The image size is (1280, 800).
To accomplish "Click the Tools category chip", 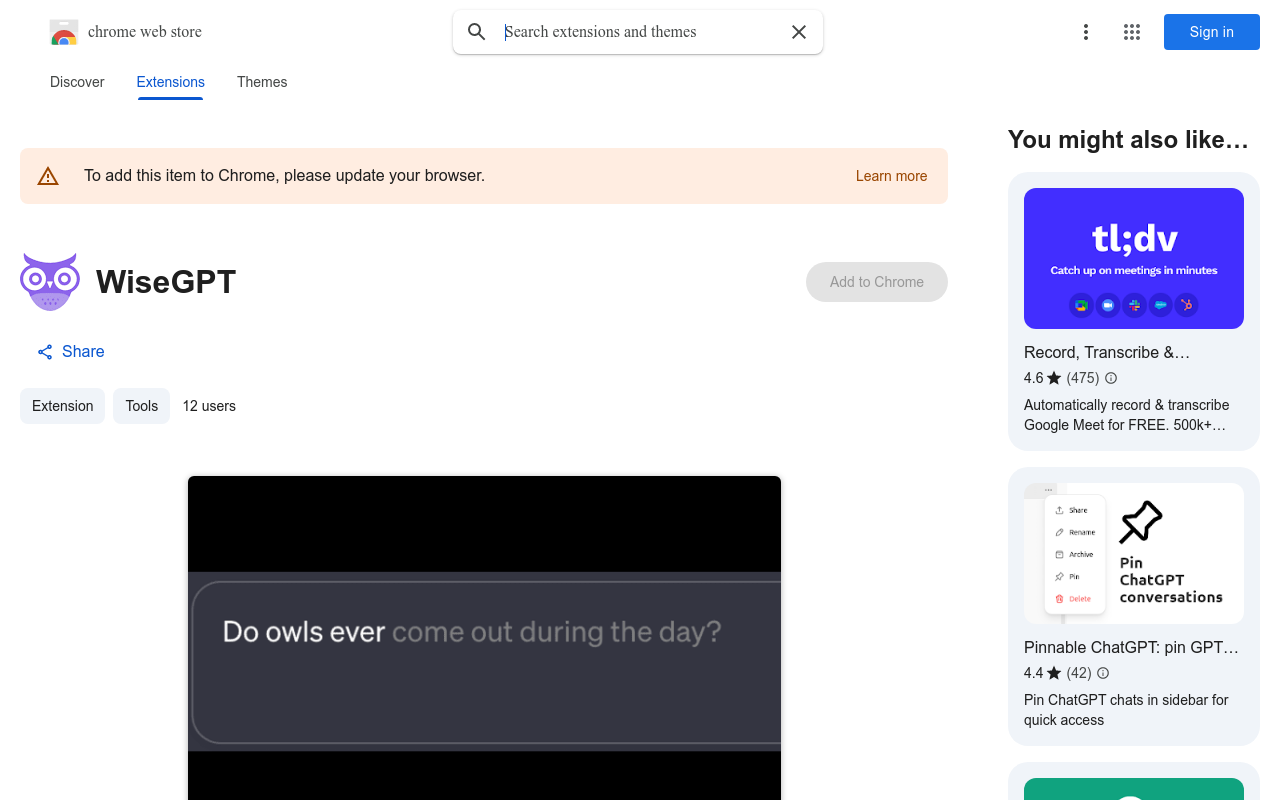I will pos(142,406).
